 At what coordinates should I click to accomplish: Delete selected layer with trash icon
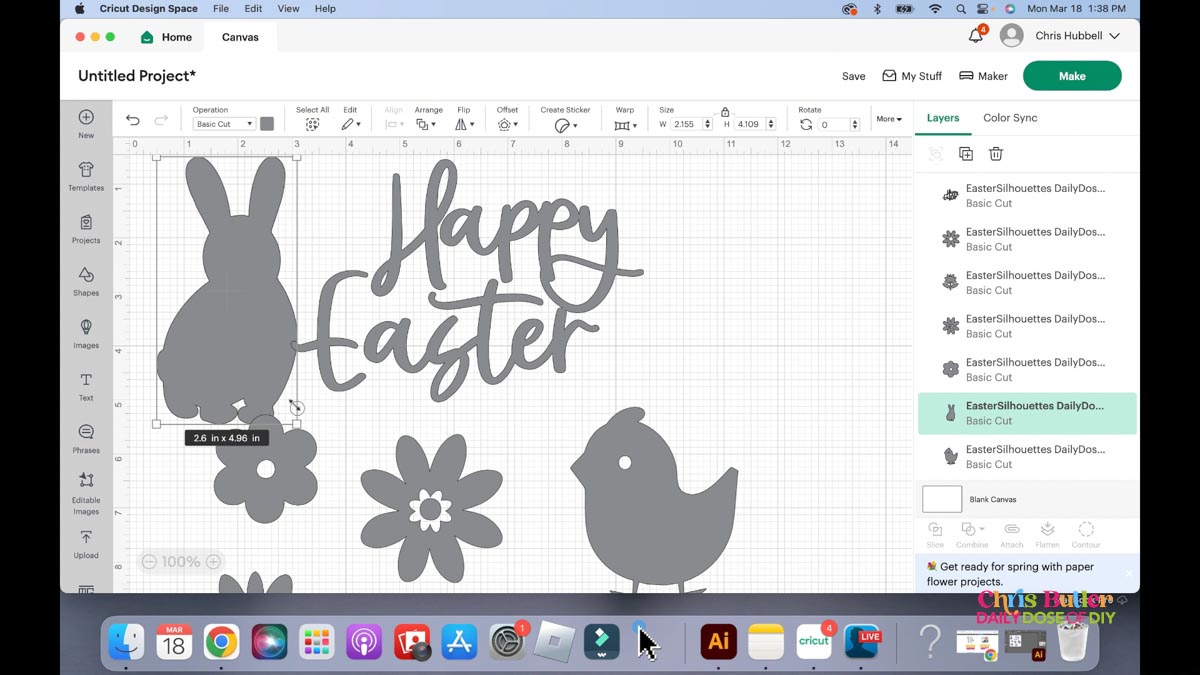coord(996,154)
